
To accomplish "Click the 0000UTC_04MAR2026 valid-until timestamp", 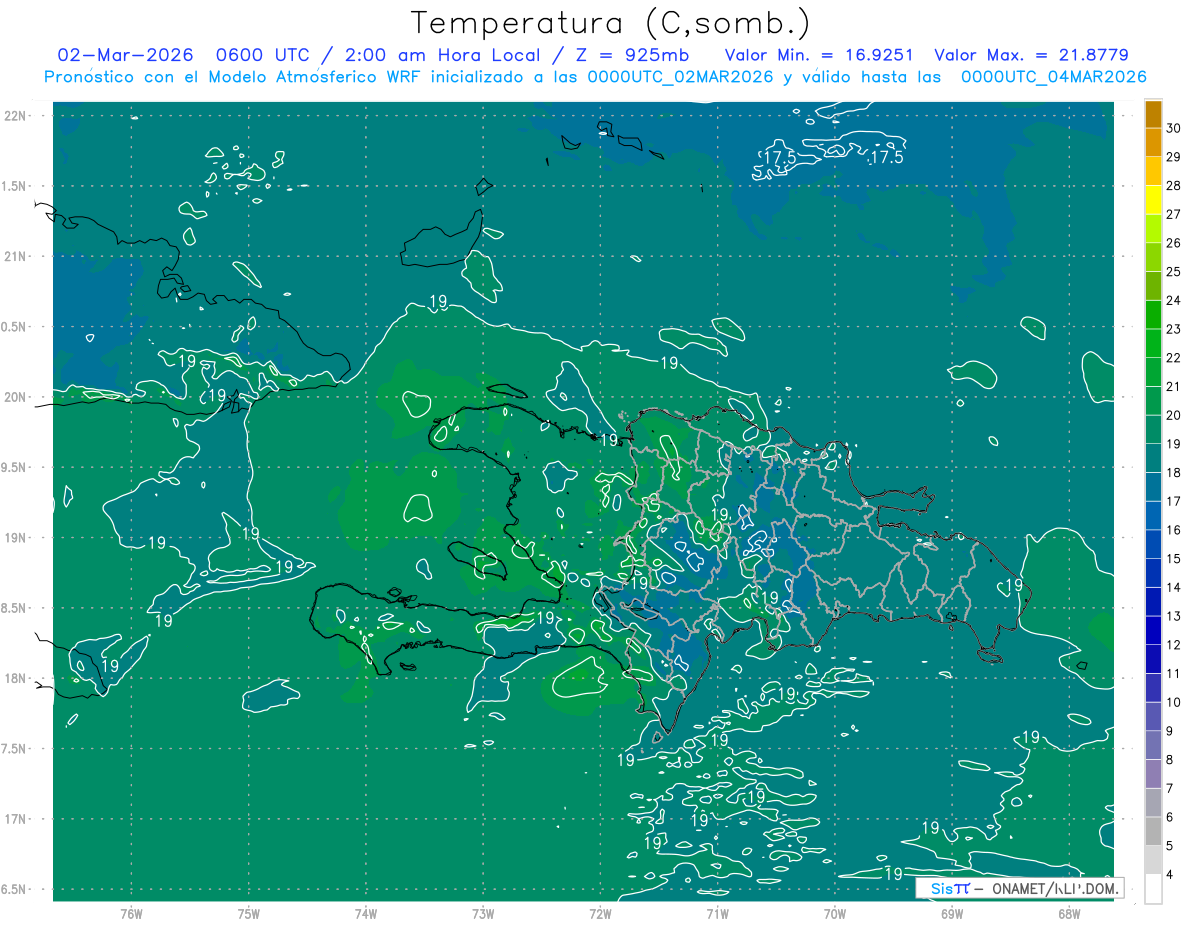I will pyautogui.click(x=1053, y=76).
